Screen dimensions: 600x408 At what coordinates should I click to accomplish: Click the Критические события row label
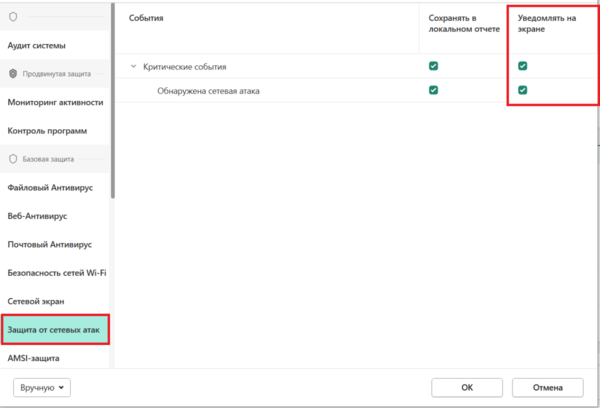click(x=184, y=67)
